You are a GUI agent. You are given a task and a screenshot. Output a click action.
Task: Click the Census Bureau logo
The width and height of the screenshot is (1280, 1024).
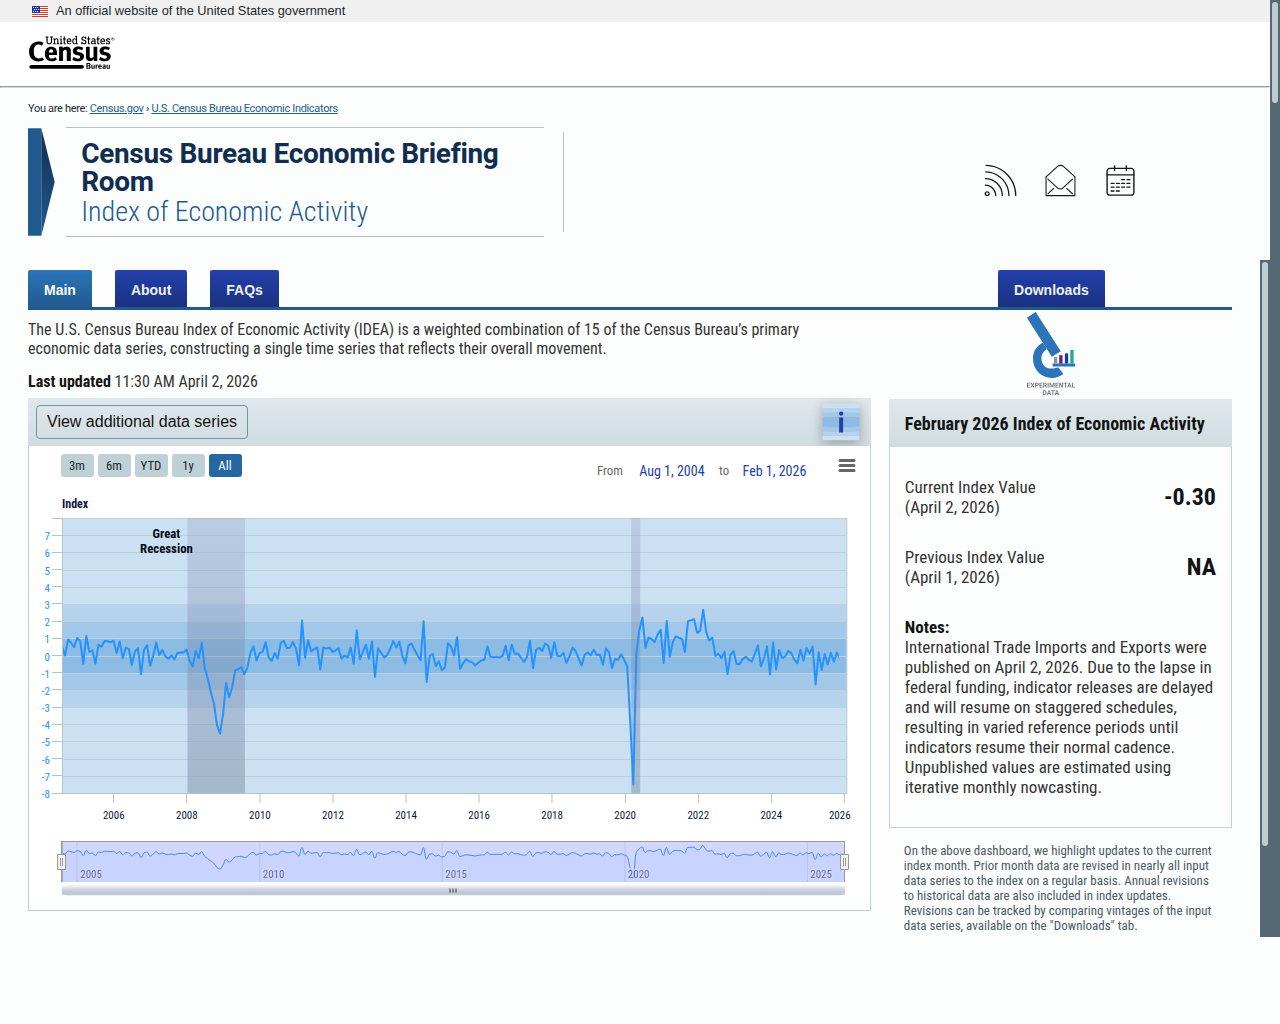click(x=71, y=53)
